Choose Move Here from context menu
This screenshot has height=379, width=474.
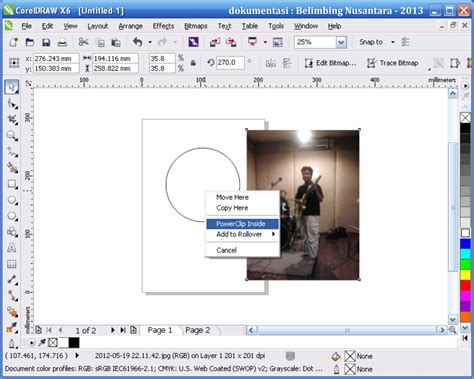tap(242, 197)
